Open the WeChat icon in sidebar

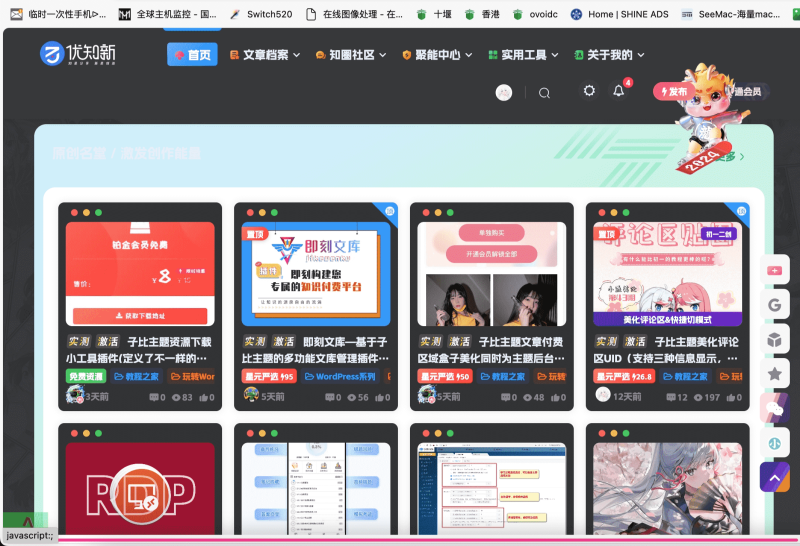point(774,408)
